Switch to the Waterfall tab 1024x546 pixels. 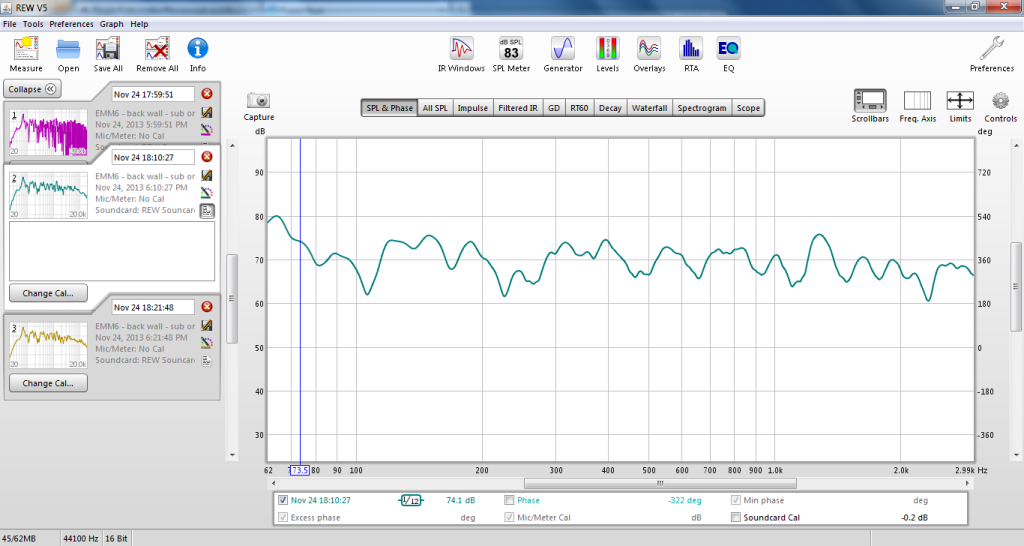[649, 108]
